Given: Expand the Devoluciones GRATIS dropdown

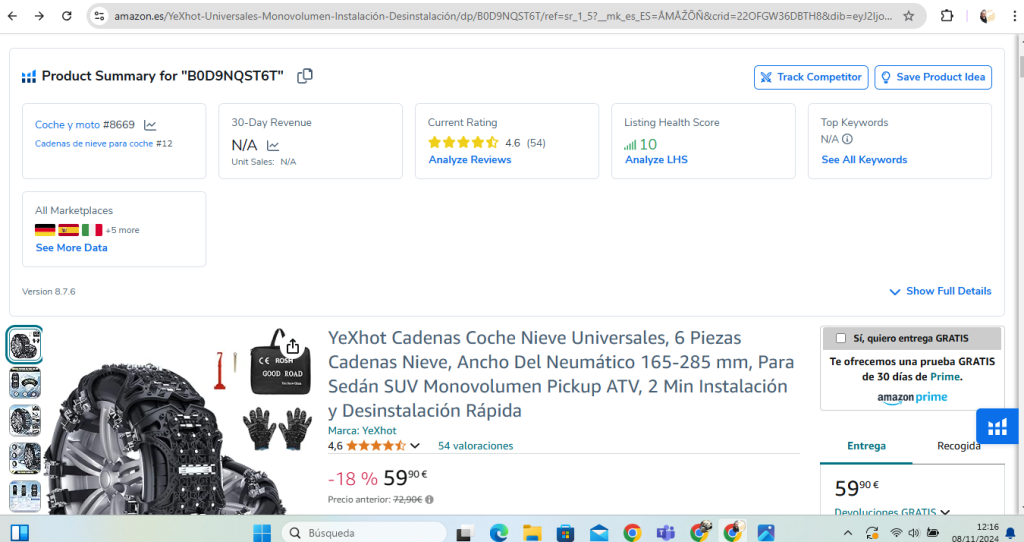Looking at the screenshot, I should tap(944, 512).
